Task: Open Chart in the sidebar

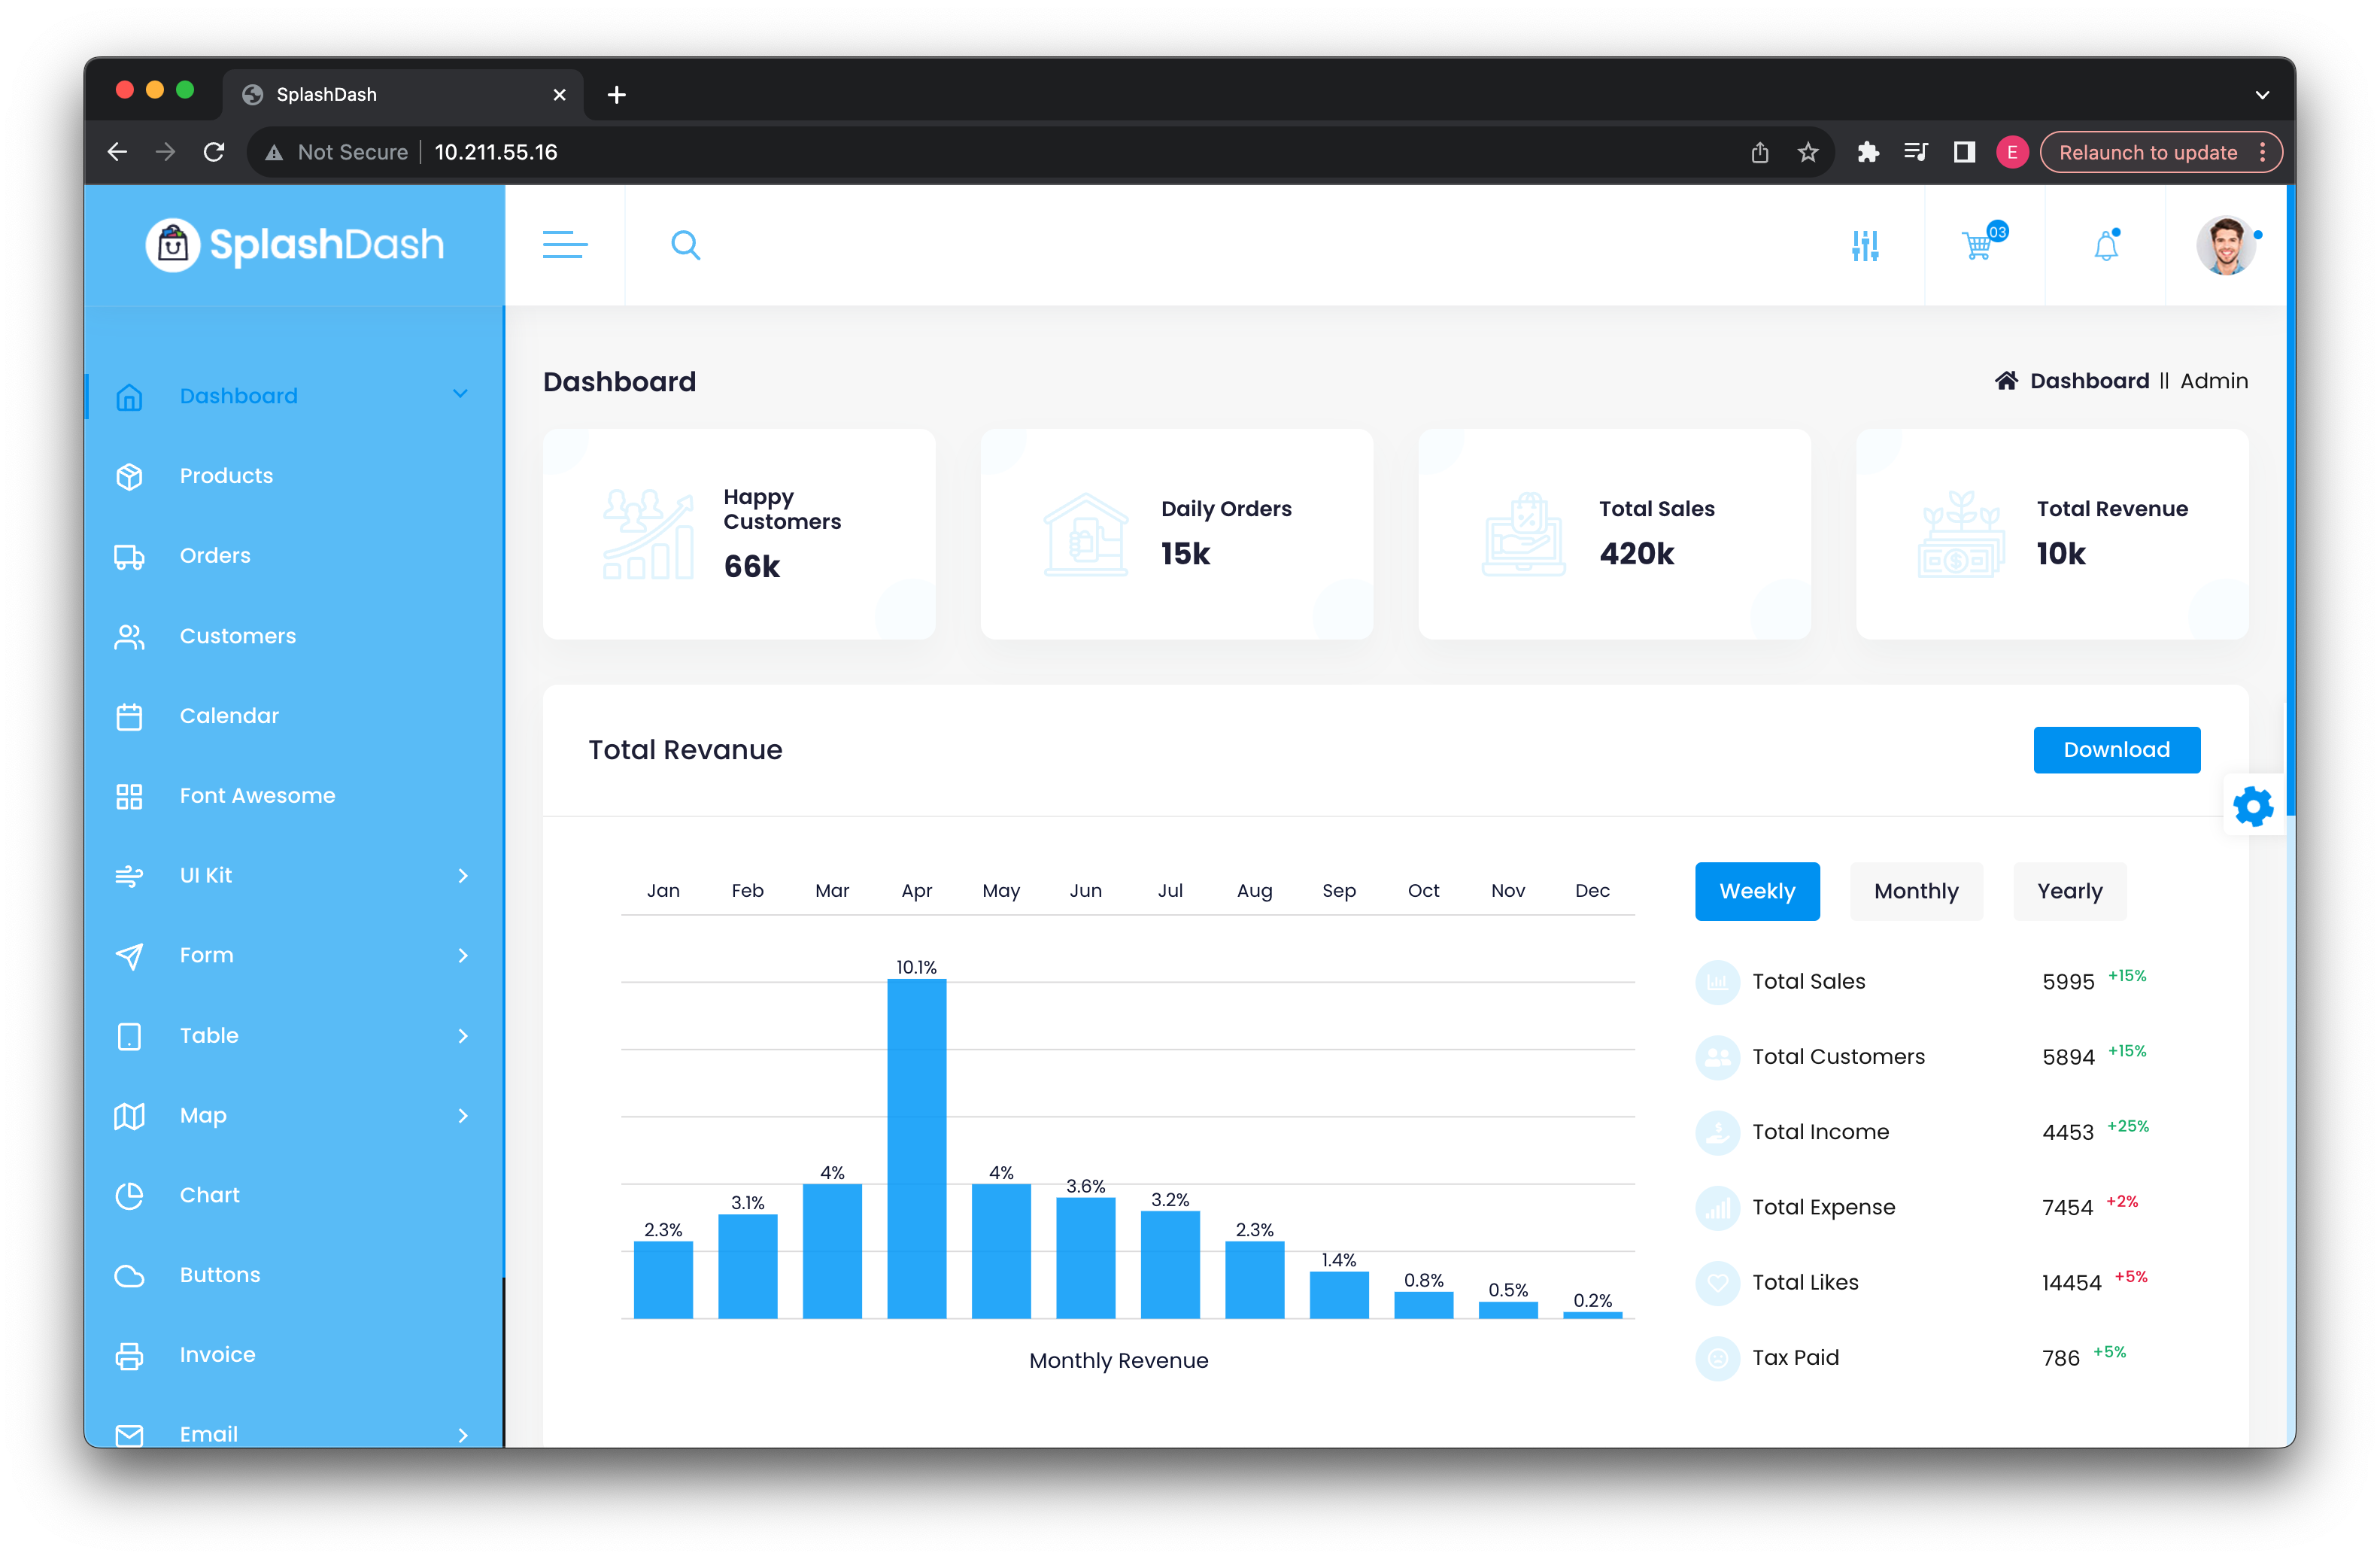Action: click(210, 1195)
